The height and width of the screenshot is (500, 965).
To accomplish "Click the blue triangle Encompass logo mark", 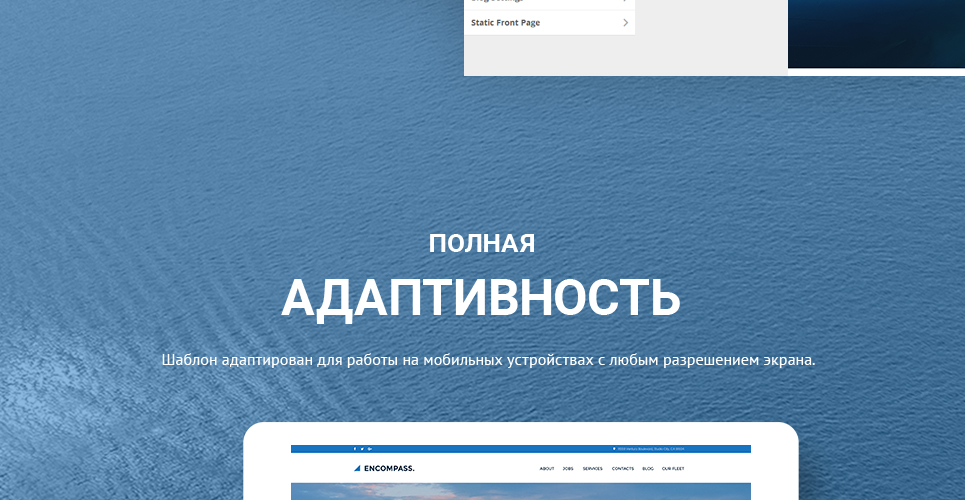I will point(357,469).
